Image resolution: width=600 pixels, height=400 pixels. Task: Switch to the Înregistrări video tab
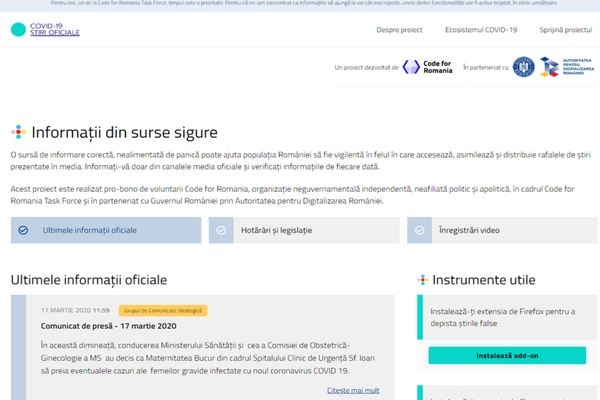click(x=502, y=230)
